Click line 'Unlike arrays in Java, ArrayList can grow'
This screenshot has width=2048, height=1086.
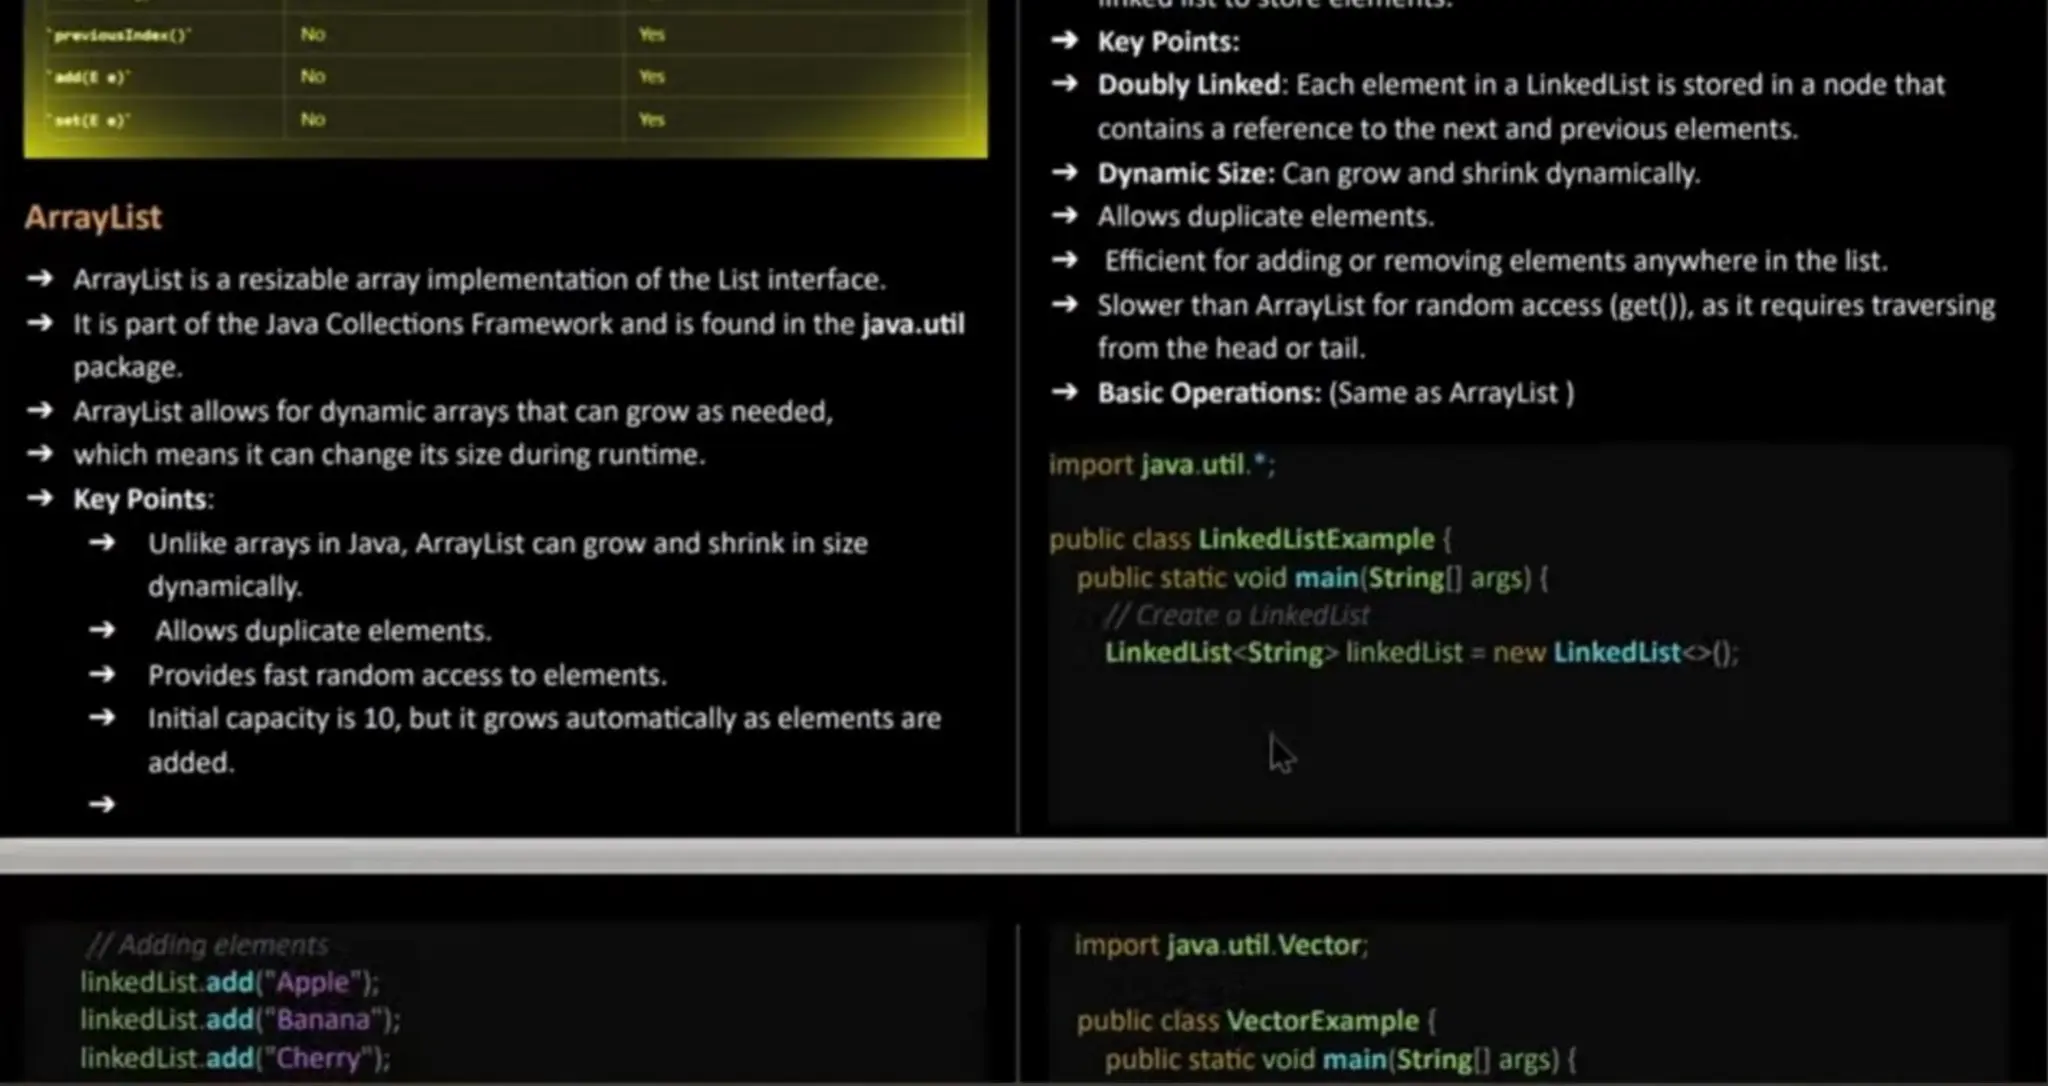[508, 543]
